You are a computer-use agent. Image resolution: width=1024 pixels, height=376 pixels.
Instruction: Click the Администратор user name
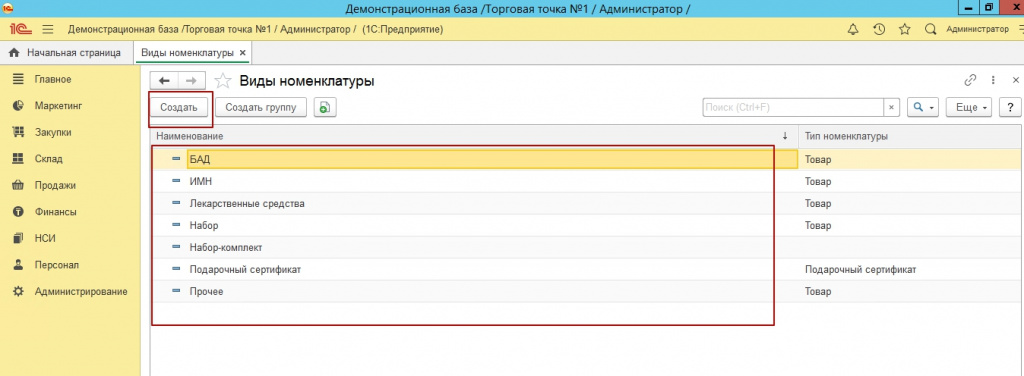coord(977,29)
